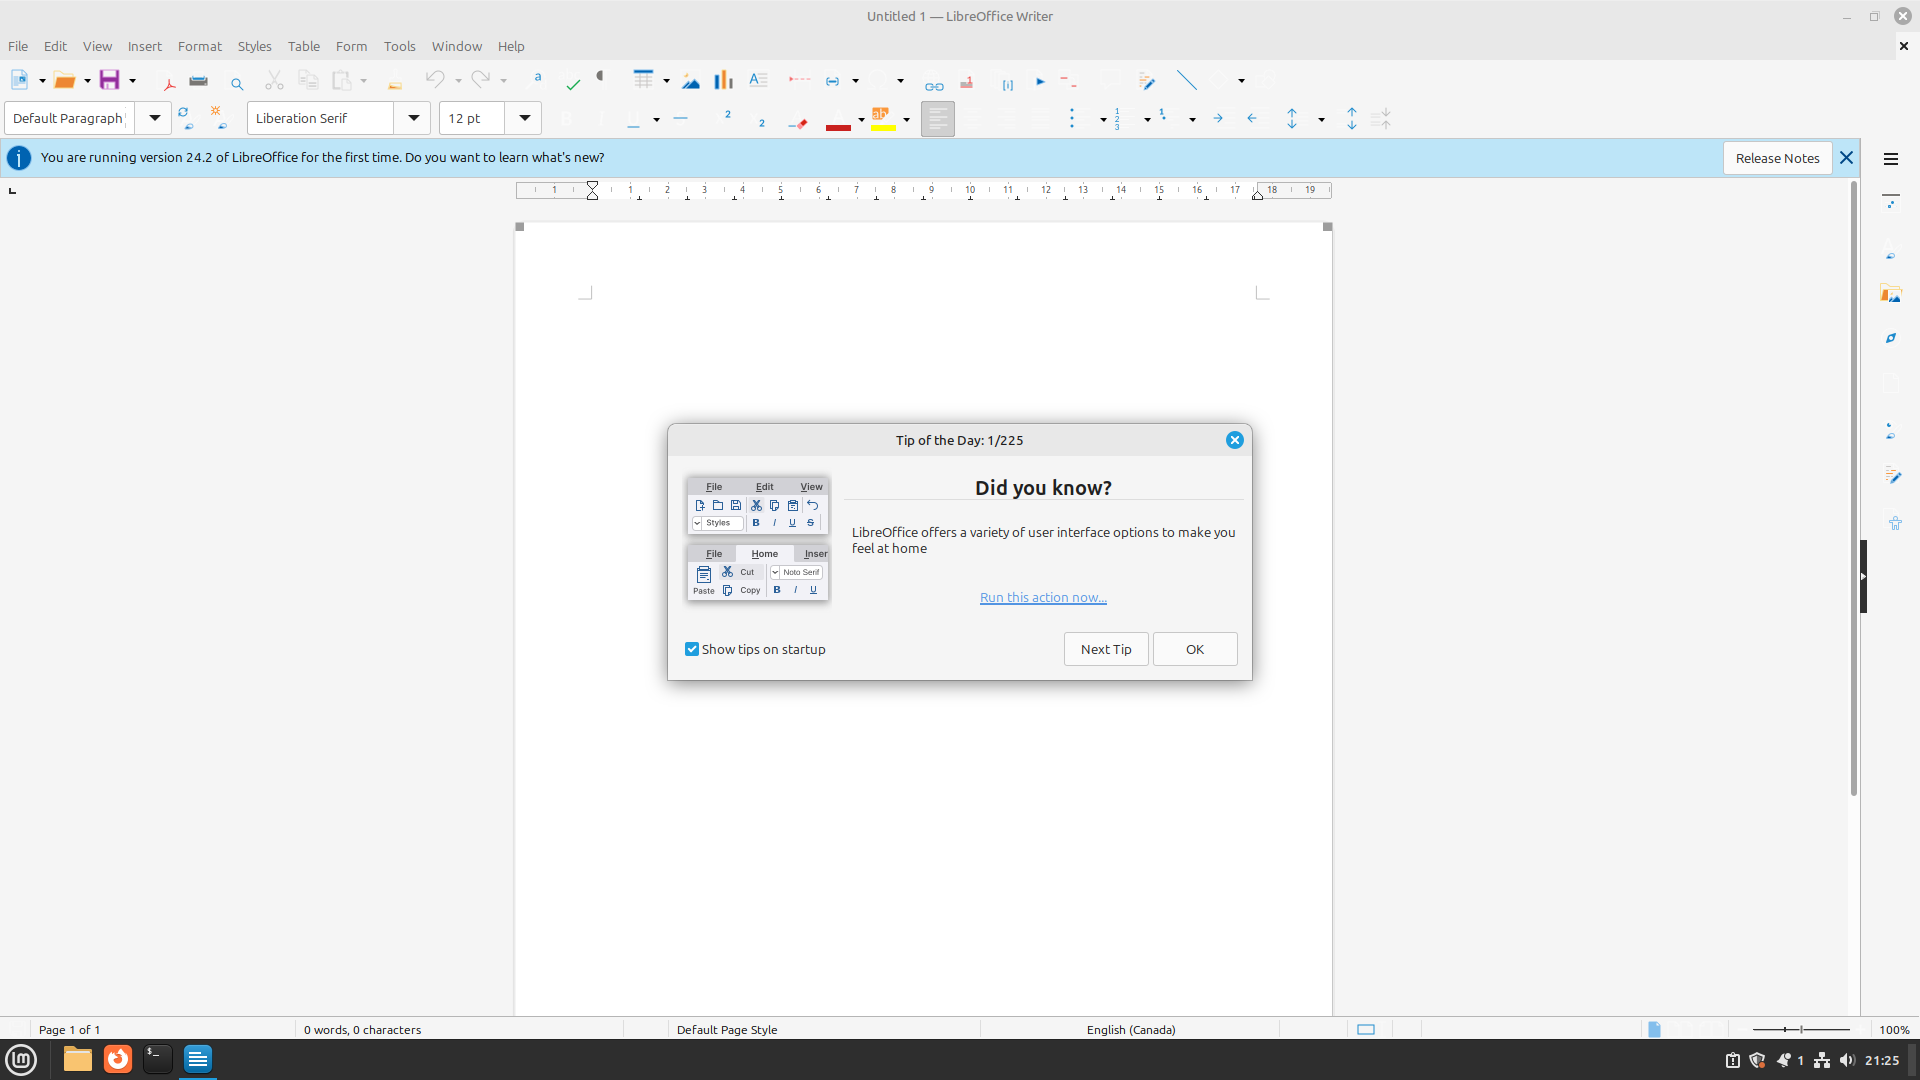Select the Insert Line tool
Image resolution: width=1920 pixels, height=1080 pixels.
(x=1186, y=81)
